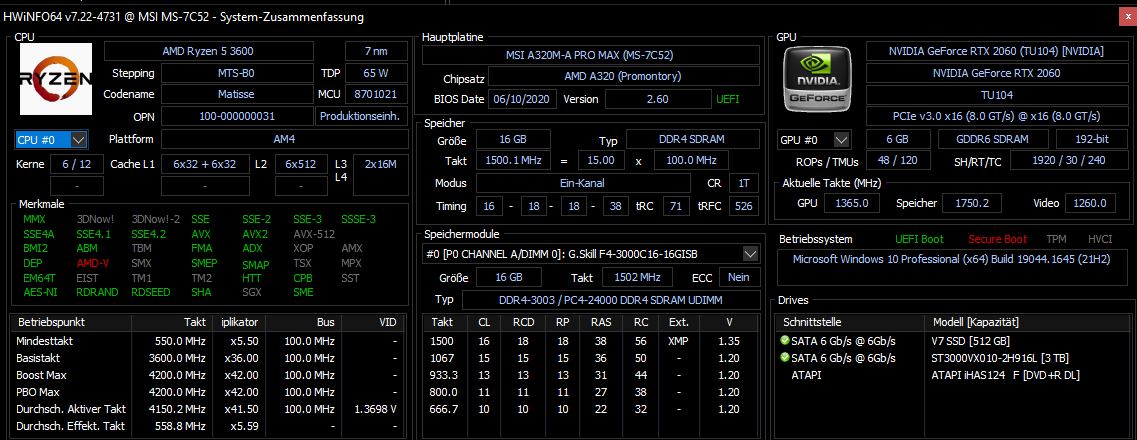Click the green status icon for ST3000VX010 drive

tap(785, 358)
